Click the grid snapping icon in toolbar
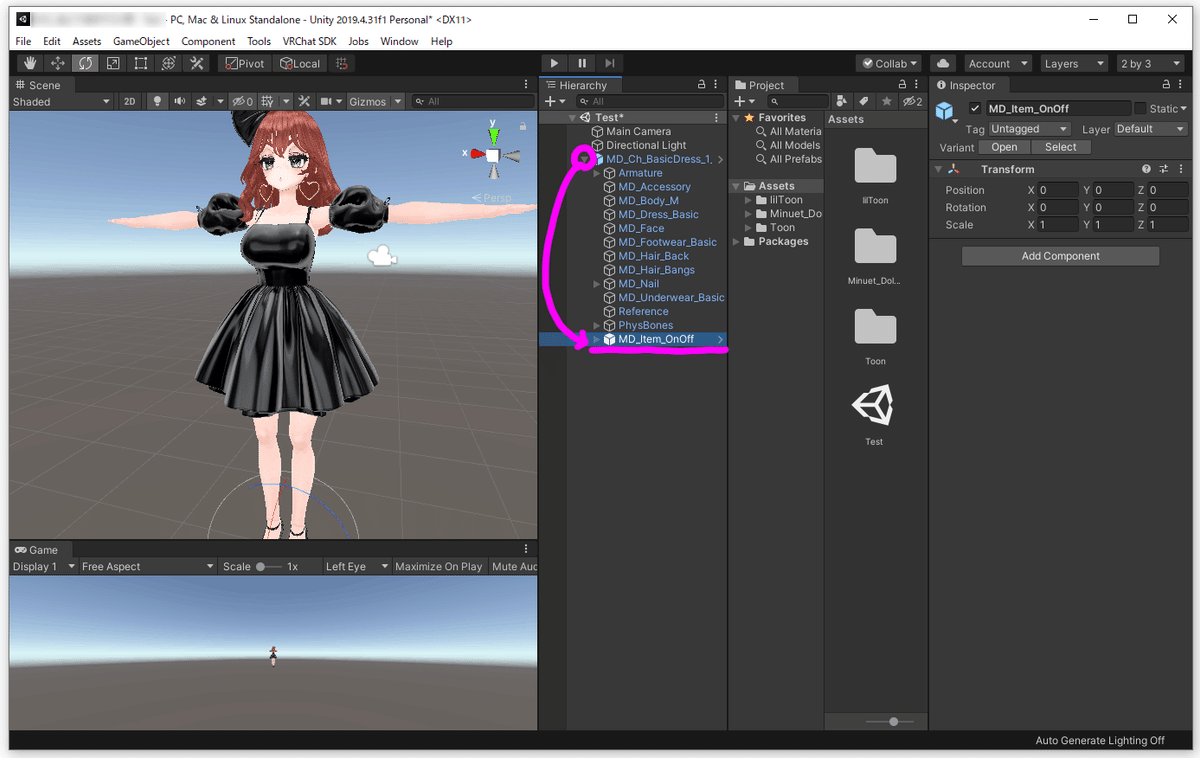This screenshot has width=1200, height=758. (342, 63)
